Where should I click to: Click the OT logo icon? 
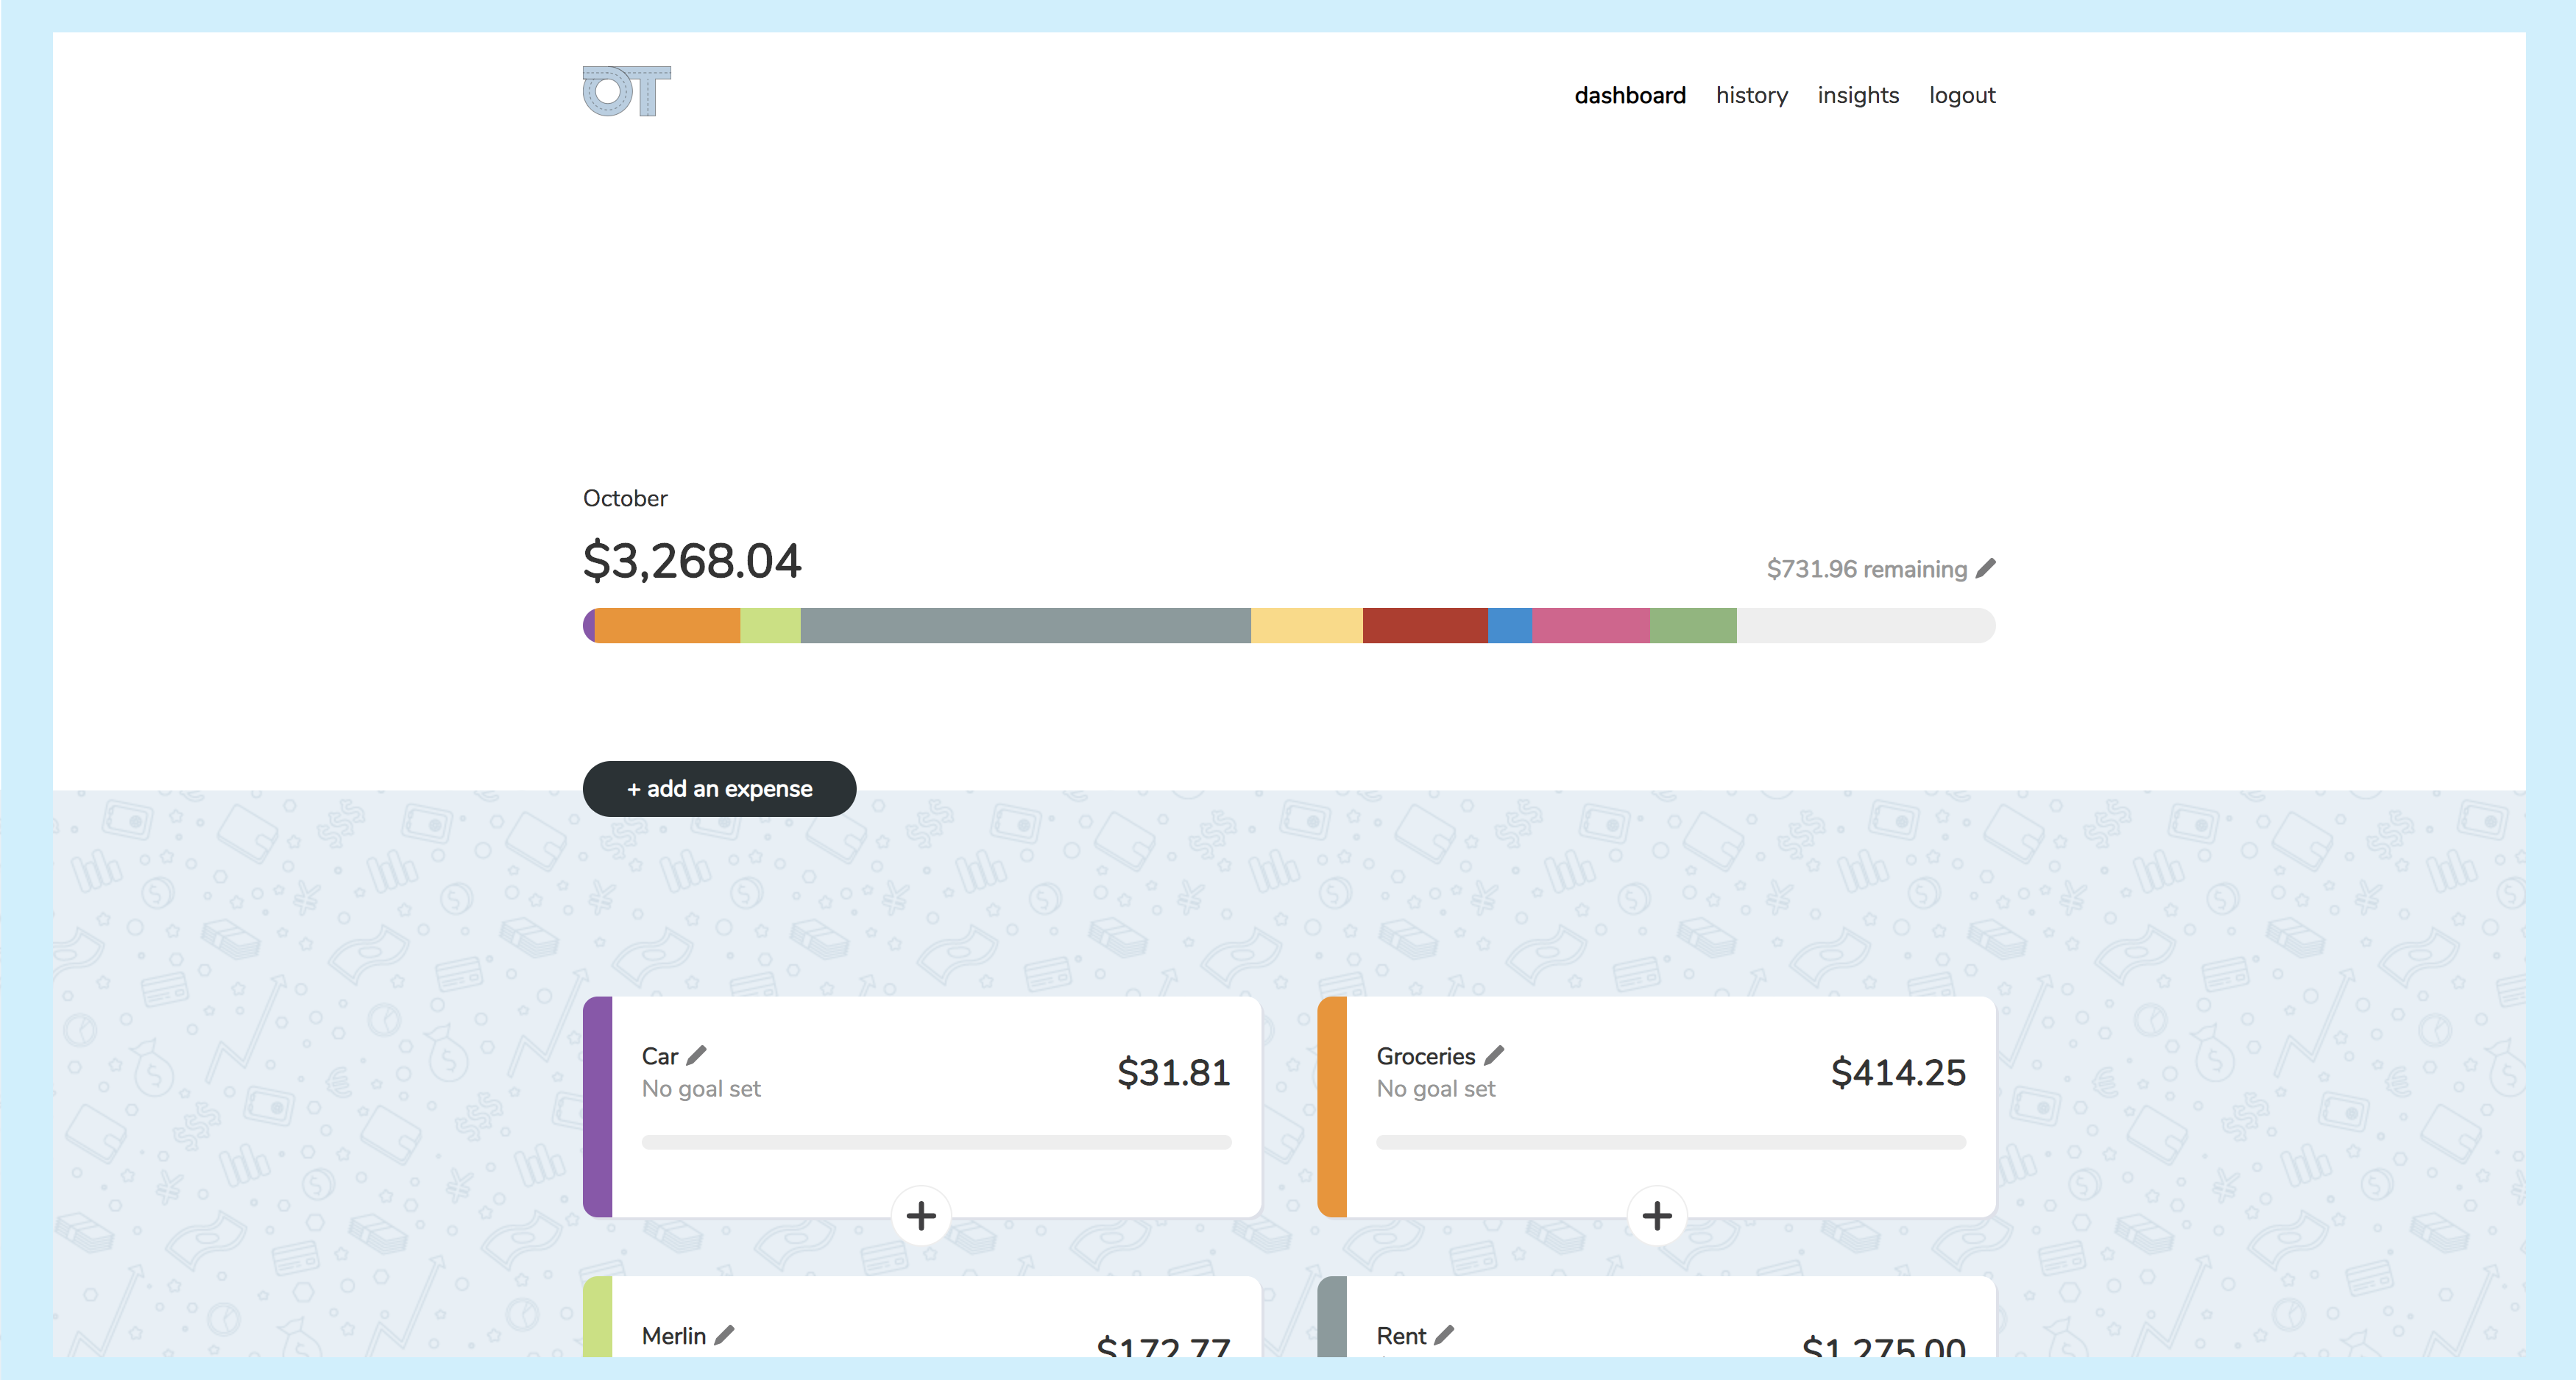(626, 92)
